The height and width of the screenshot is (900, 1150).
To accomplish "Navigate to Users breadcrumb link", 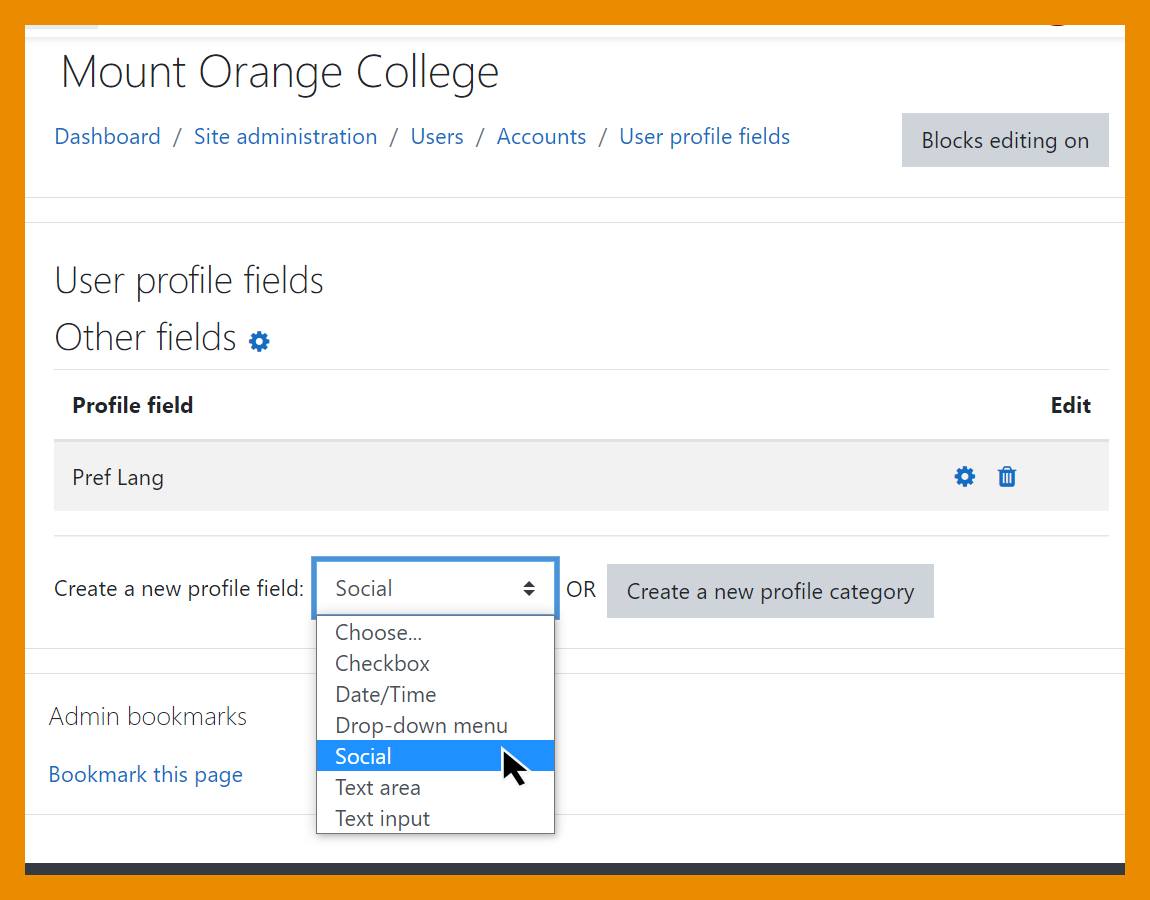I will click(437, 137).
